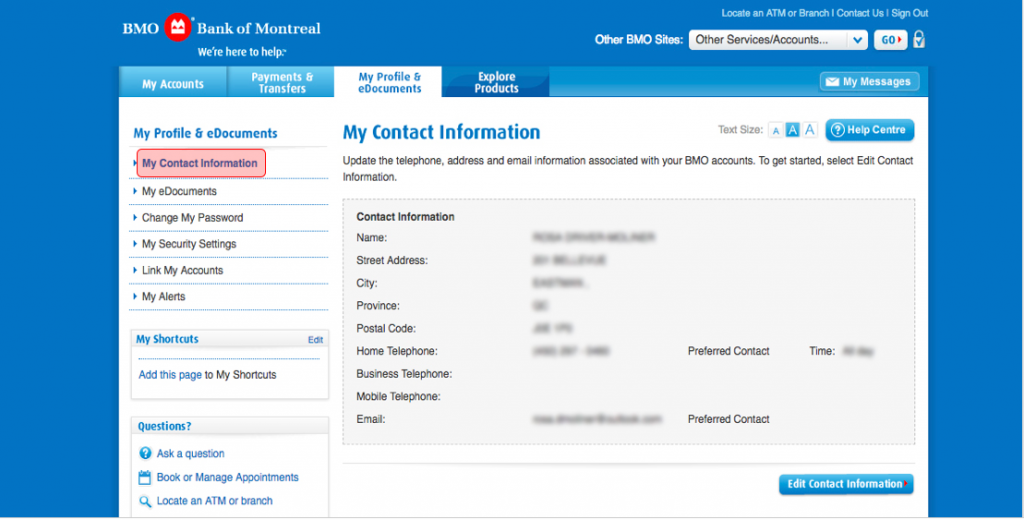Click the BMO roundel logo icon
This screenshot has height=520, width=1024.
[178, 27]
